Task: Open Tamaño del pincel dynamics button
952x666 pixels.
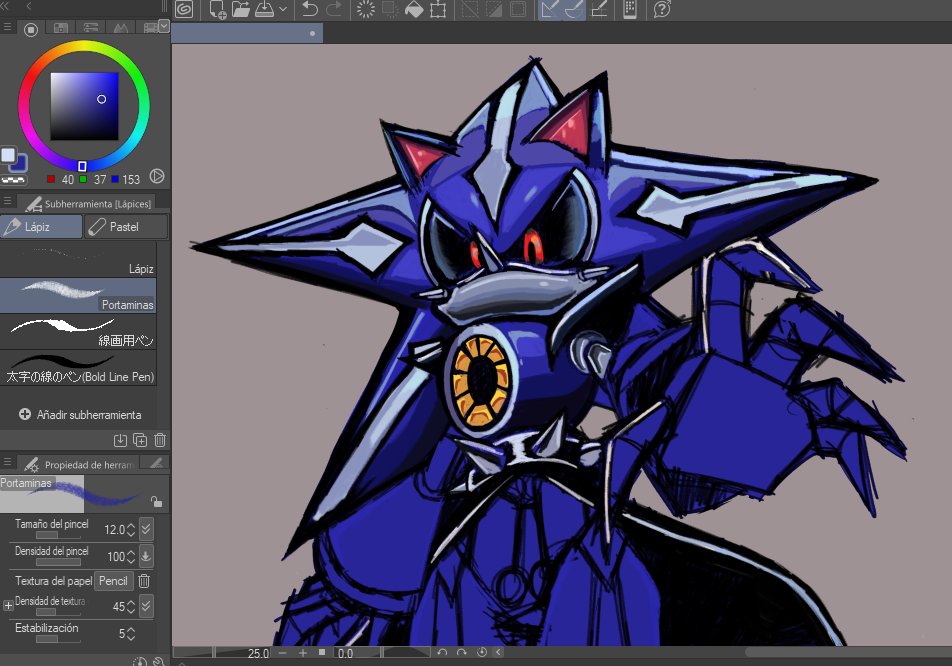Action: click(146, 529)
